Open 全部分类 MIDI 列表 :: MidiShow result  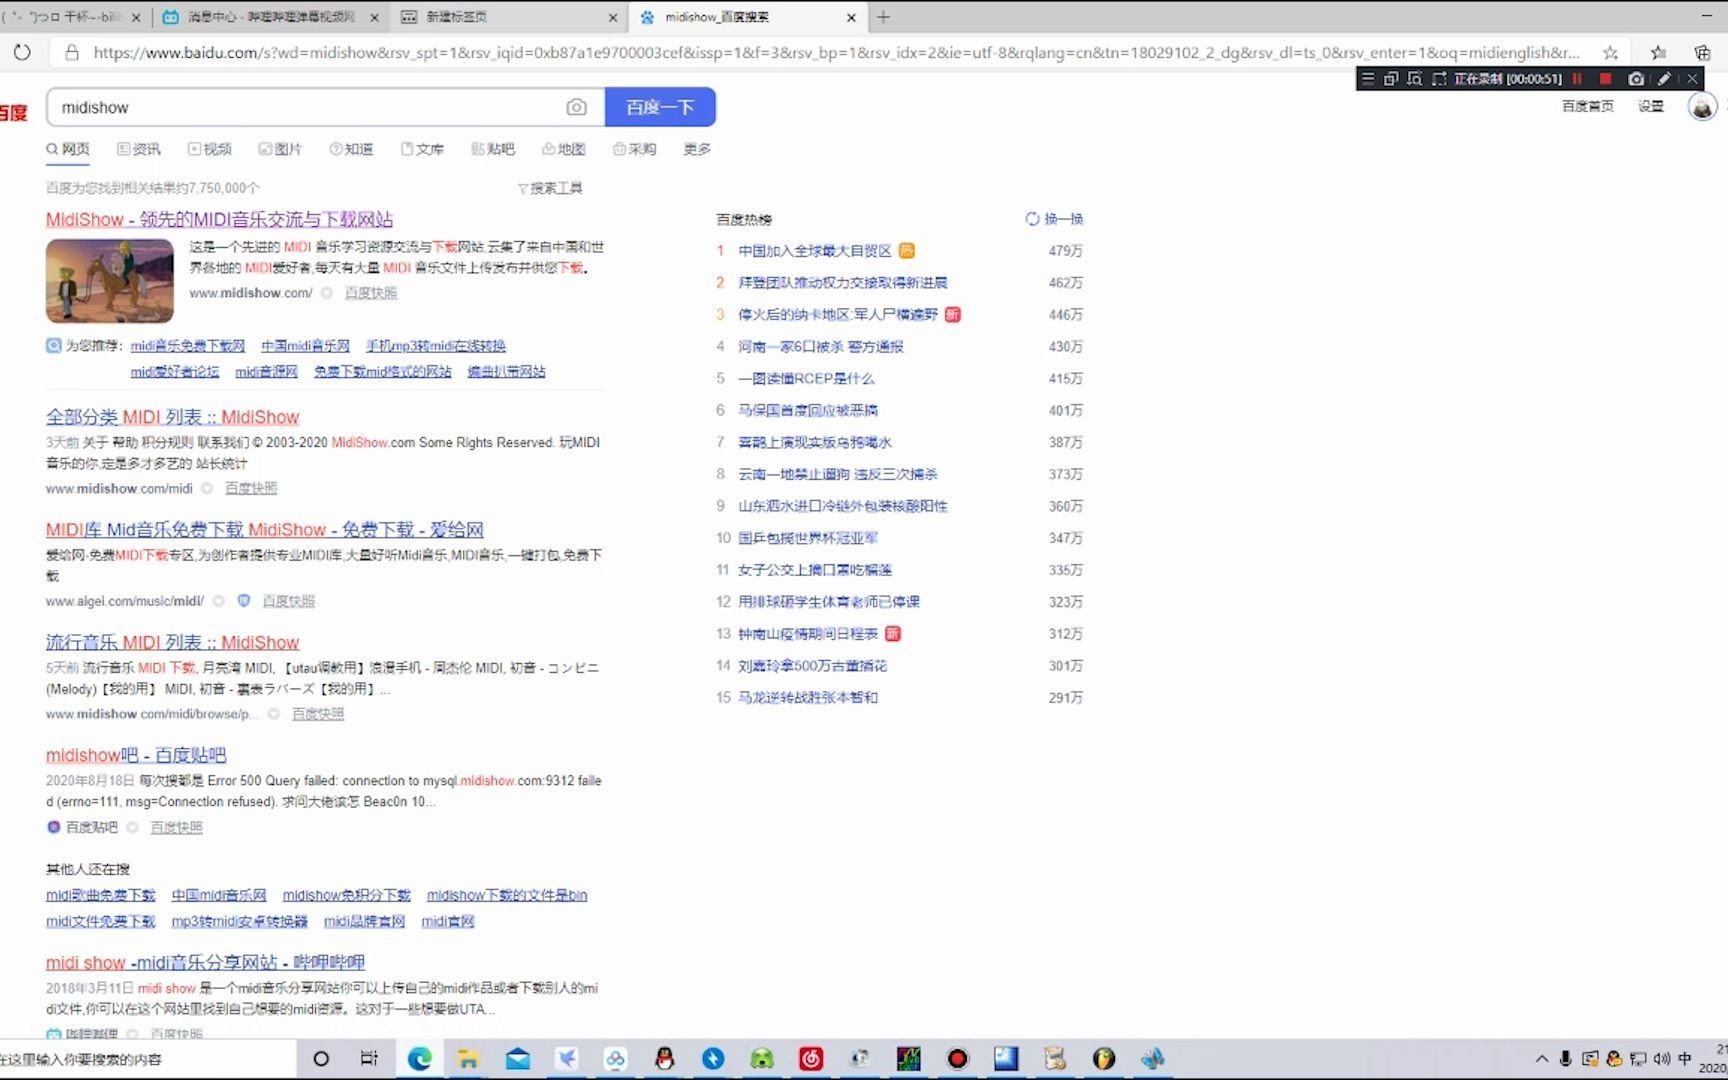[172, 417]
